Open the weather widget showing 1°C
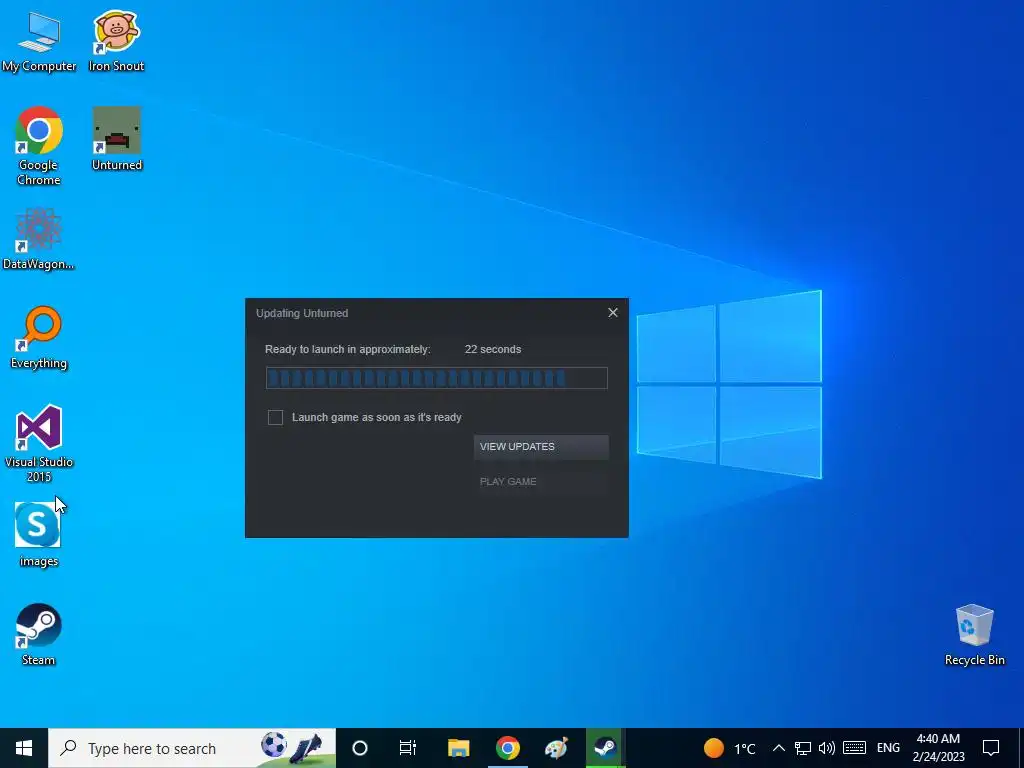Viewport: 1024px width, 768px height. pos(729,748)
